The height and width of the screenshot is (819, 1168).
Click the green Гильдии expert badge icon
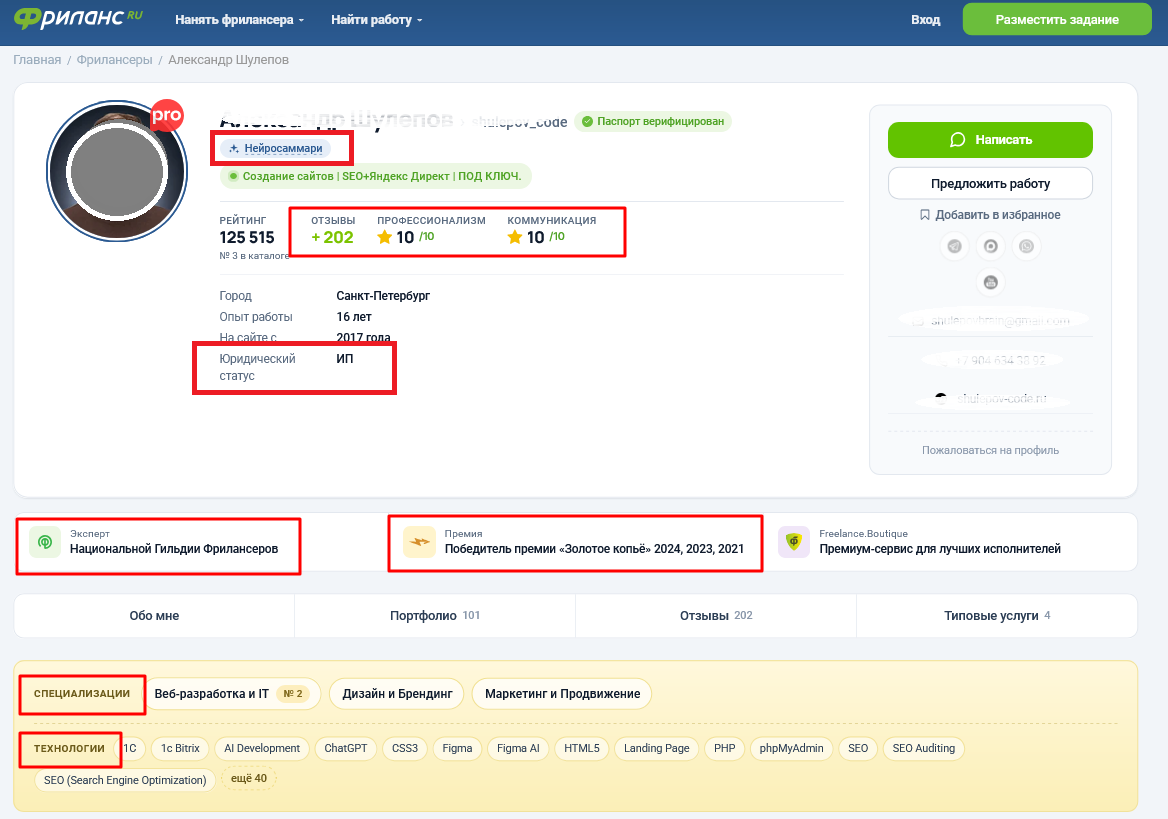(x=45, y=542)
